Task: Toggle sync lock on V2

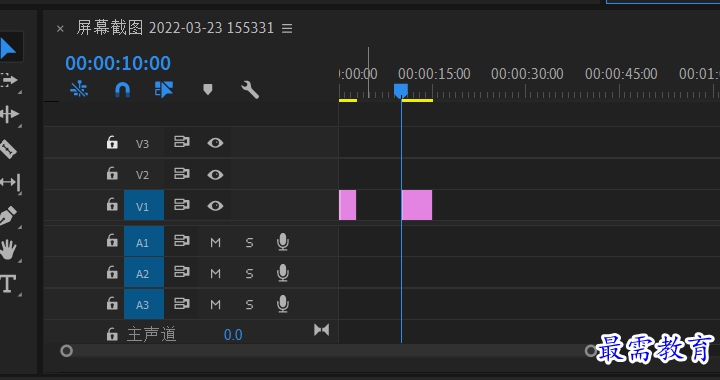Action: pyautogui.click(x=182, y=173)
